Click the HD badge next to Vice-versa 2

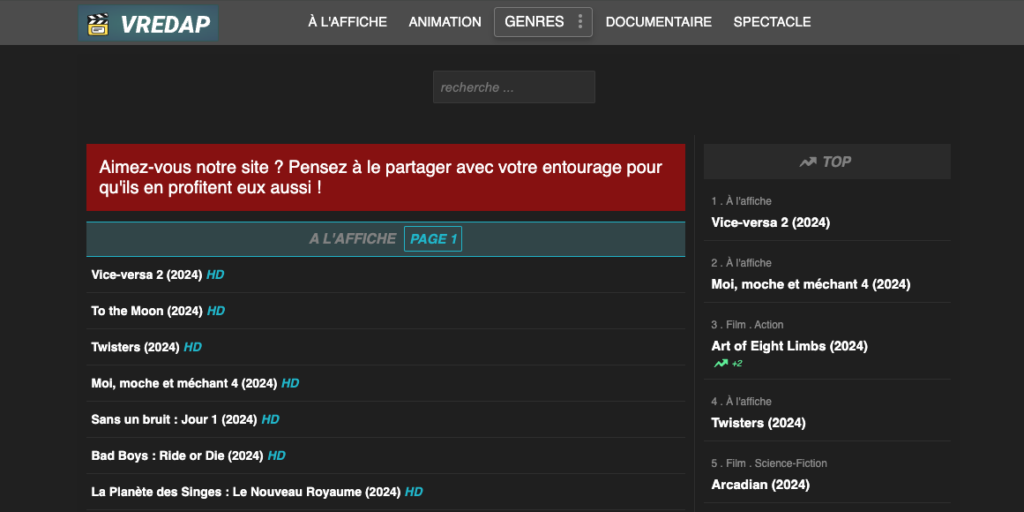[215, 275]
